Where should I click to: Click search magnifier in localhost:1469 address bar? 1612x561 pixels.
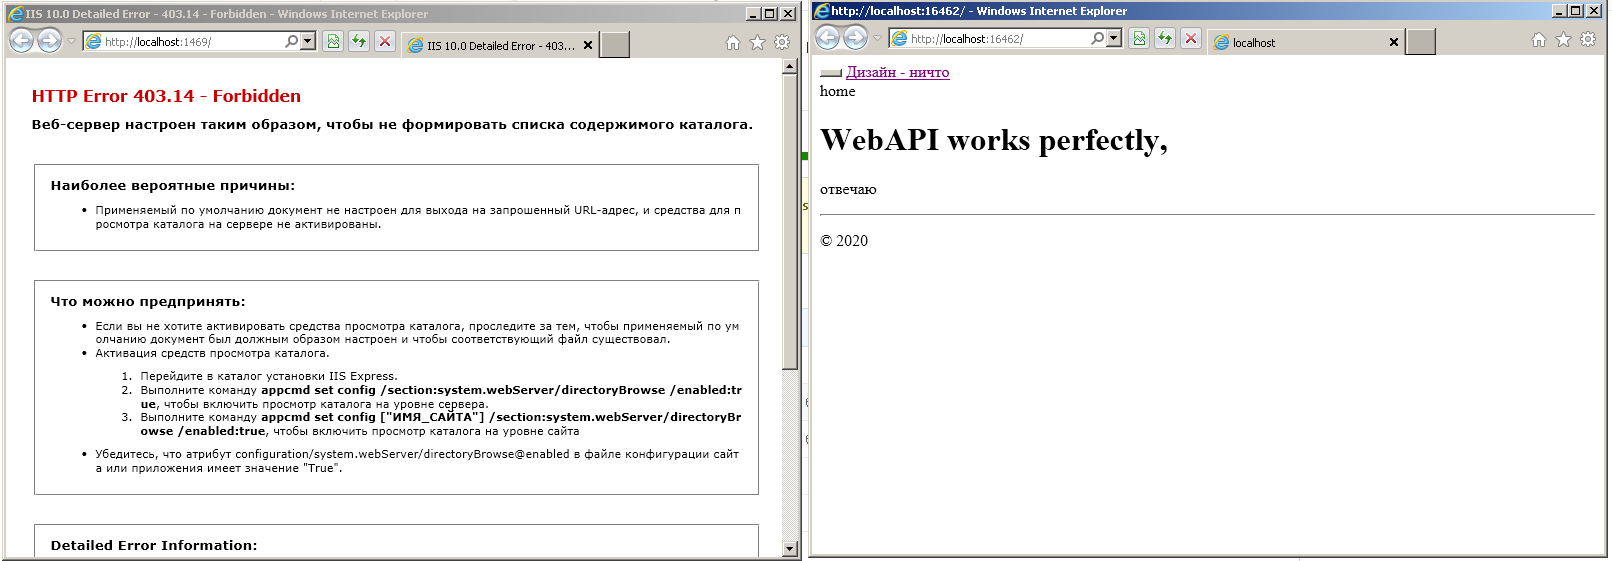291,42
